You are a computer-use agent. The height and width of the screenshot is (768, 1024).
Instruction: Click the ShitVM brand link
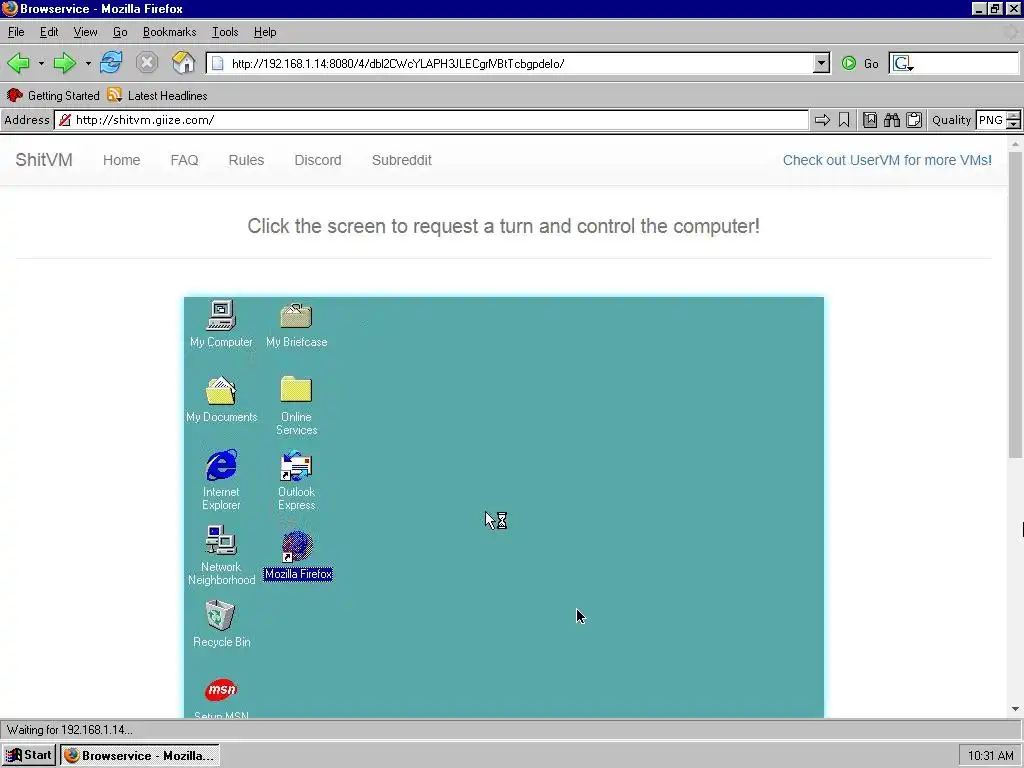pyautogui.click(x=44, y=160)
